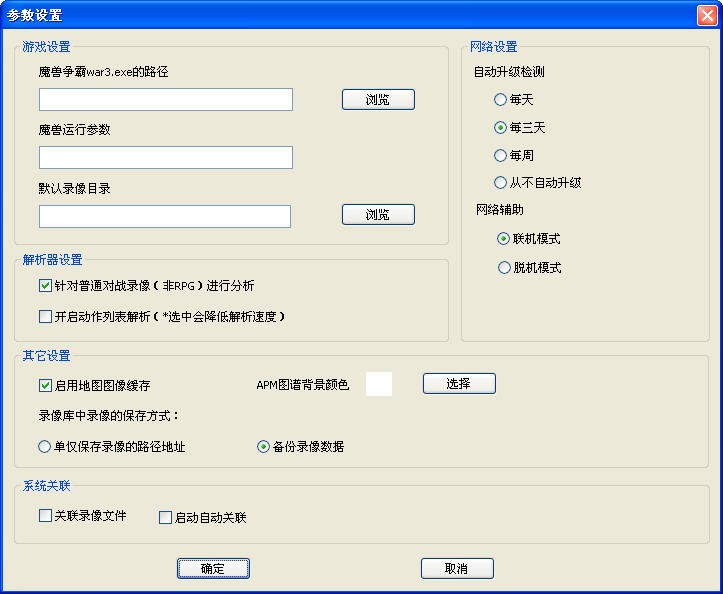Click the 游戏设置 group title
Image resolution: width=723 pixels, height=594 pixels.
(46, 47)
